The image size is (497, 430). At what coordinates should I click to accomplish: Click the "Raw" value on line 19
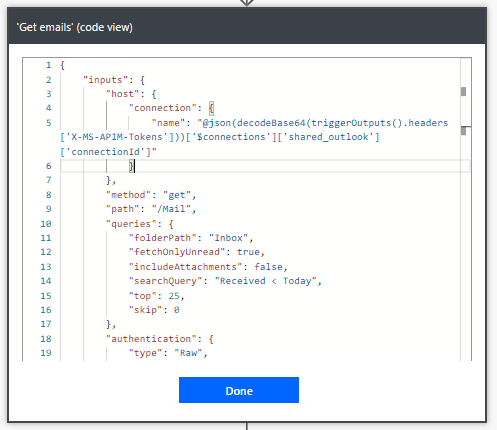coord(188,353)
